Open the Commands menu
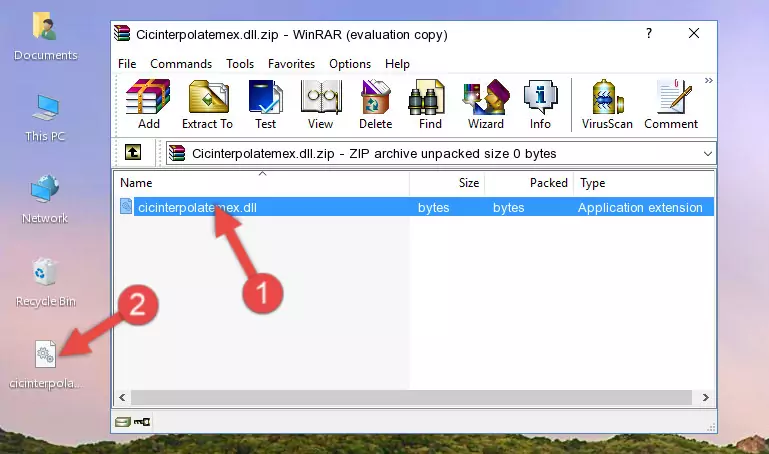Screen dimensions: 769x454 coord(181,64)
